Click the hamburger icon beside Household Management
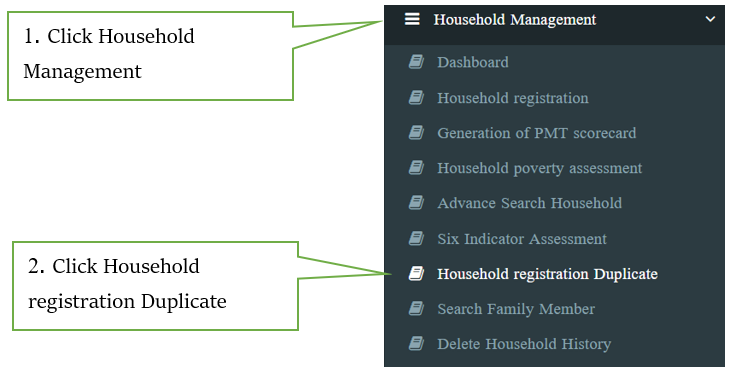Screen dimensions: 731x371 [x=412, y=19]
